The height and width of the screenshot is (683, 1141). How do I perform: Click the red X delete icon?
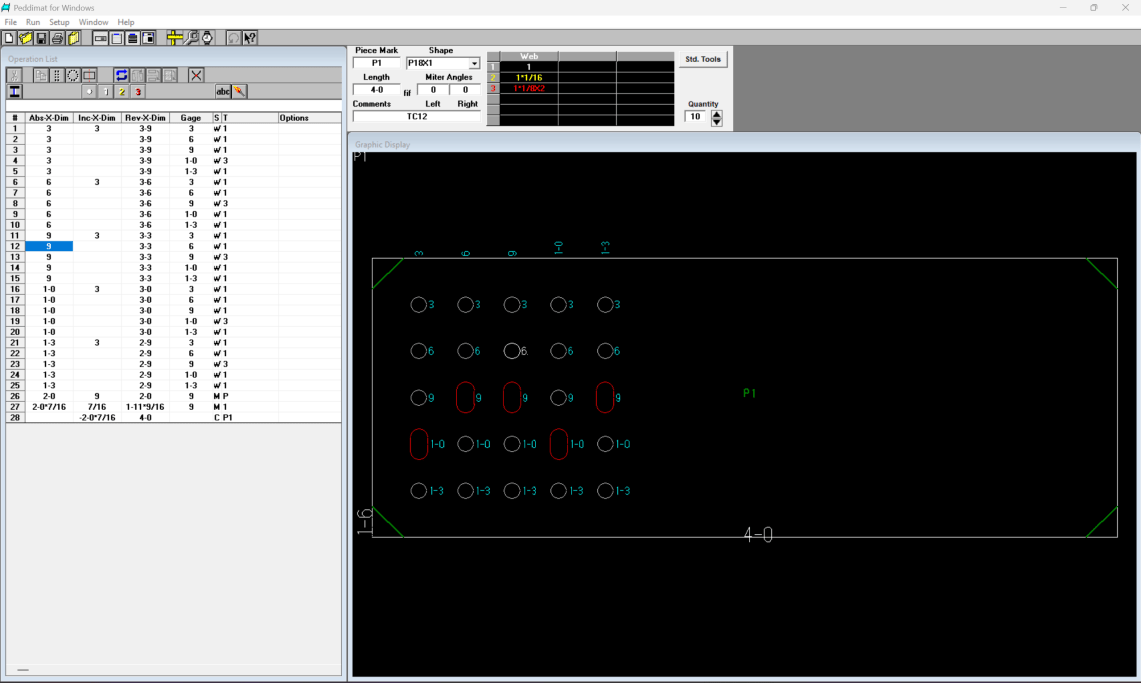[x=196, y=75]
